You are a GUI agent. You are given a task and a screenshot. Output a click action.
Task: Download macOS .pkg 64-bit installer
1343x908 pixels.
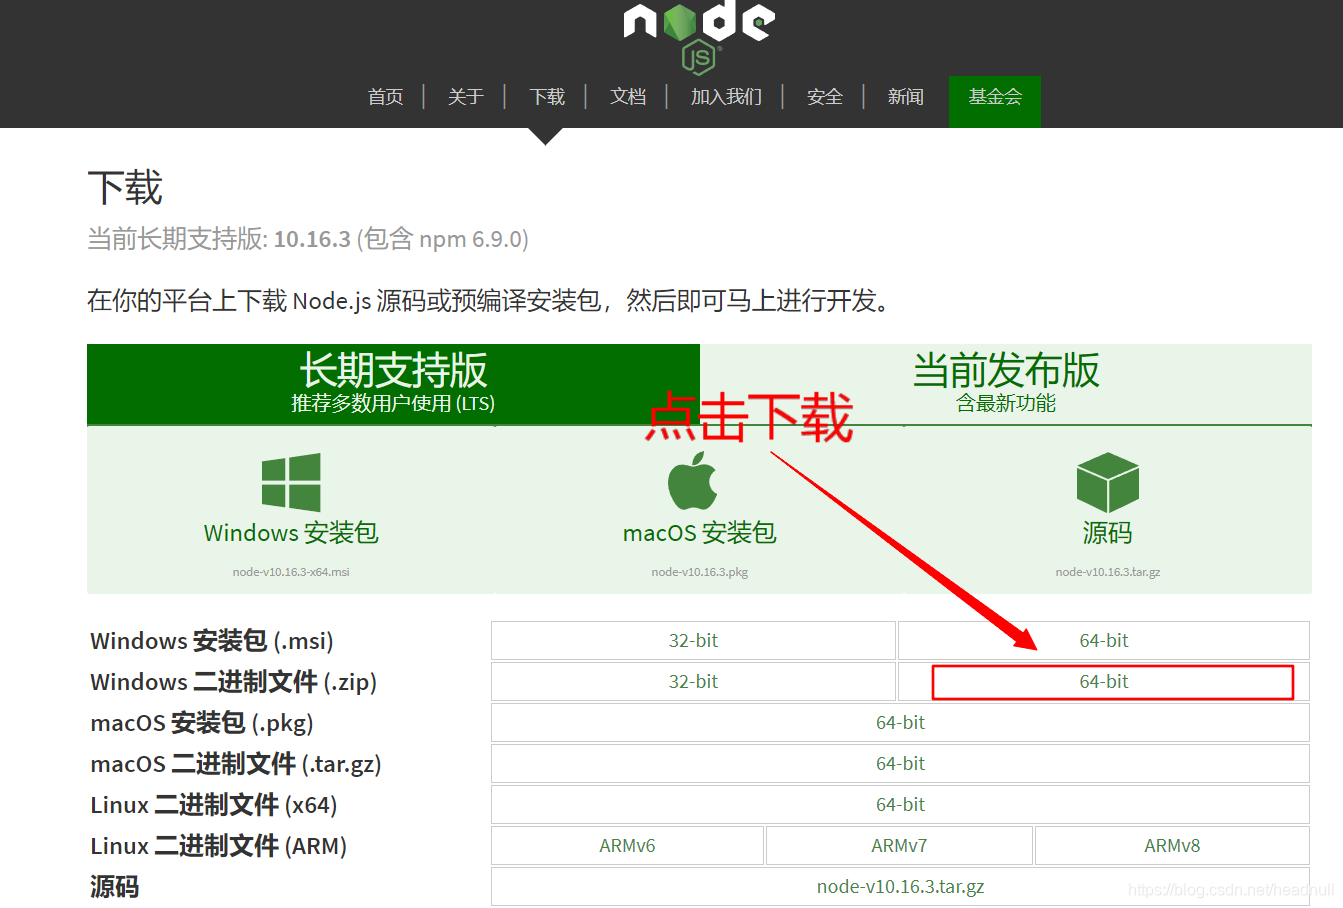click(x=900, y=722)
